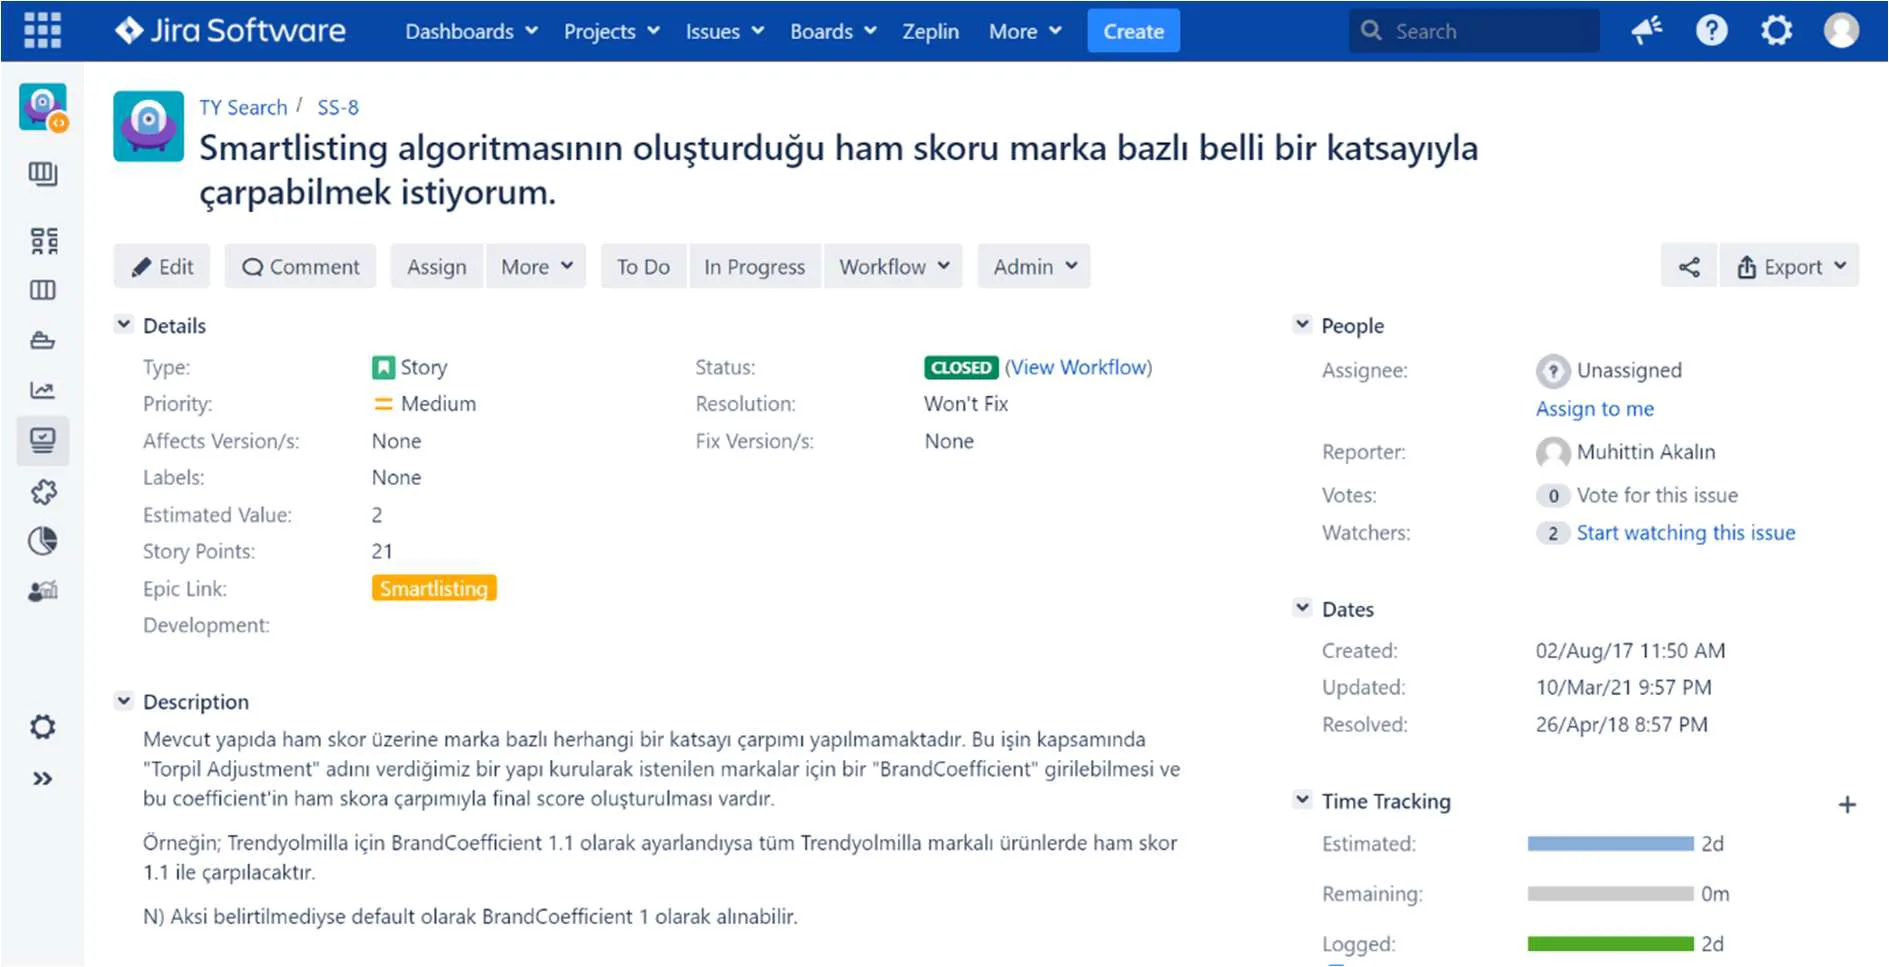Open the Dashboards dropdown menu
This screenshot has height=967, width=1889.
471,31
